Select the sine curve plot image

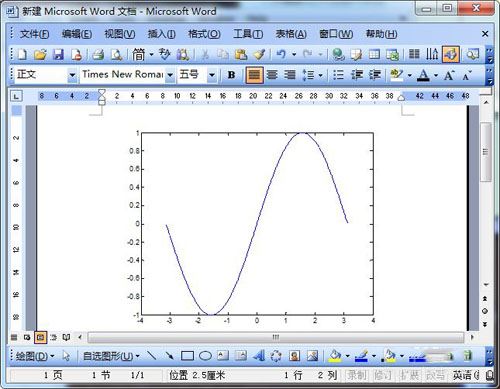(251, 227)
